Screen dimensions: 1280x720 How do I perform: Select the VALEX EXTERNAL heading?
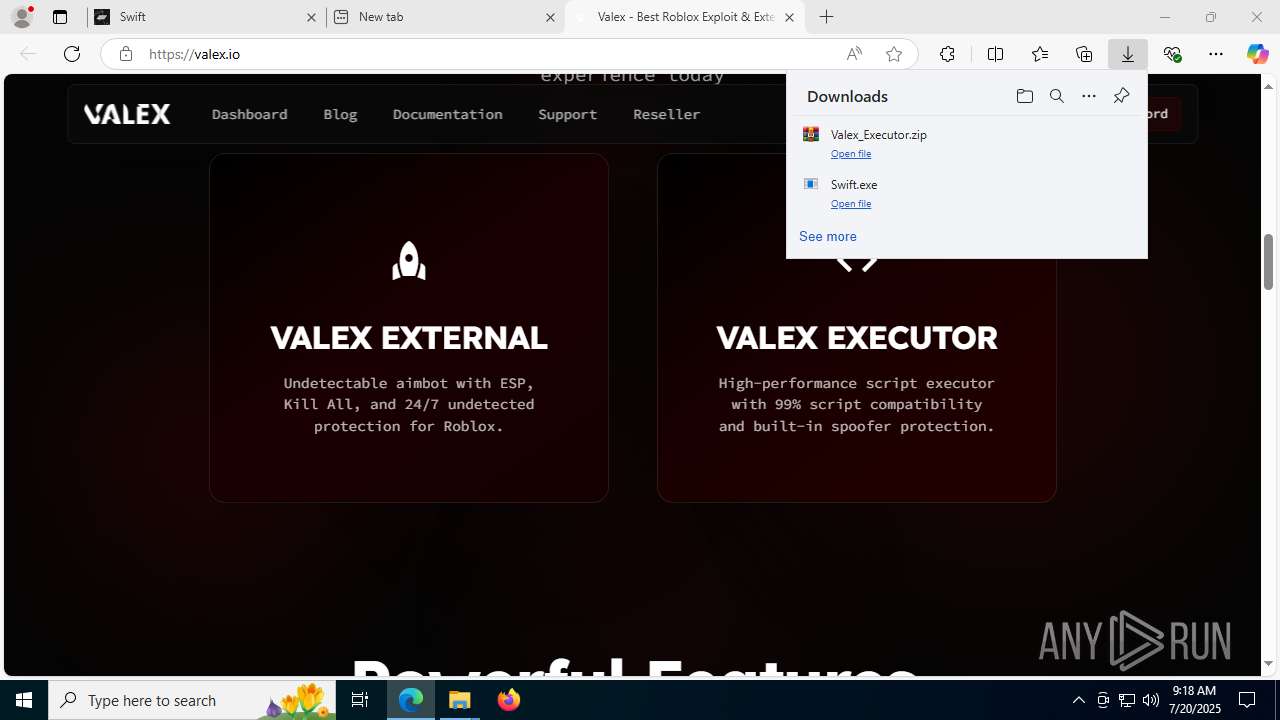409,338
